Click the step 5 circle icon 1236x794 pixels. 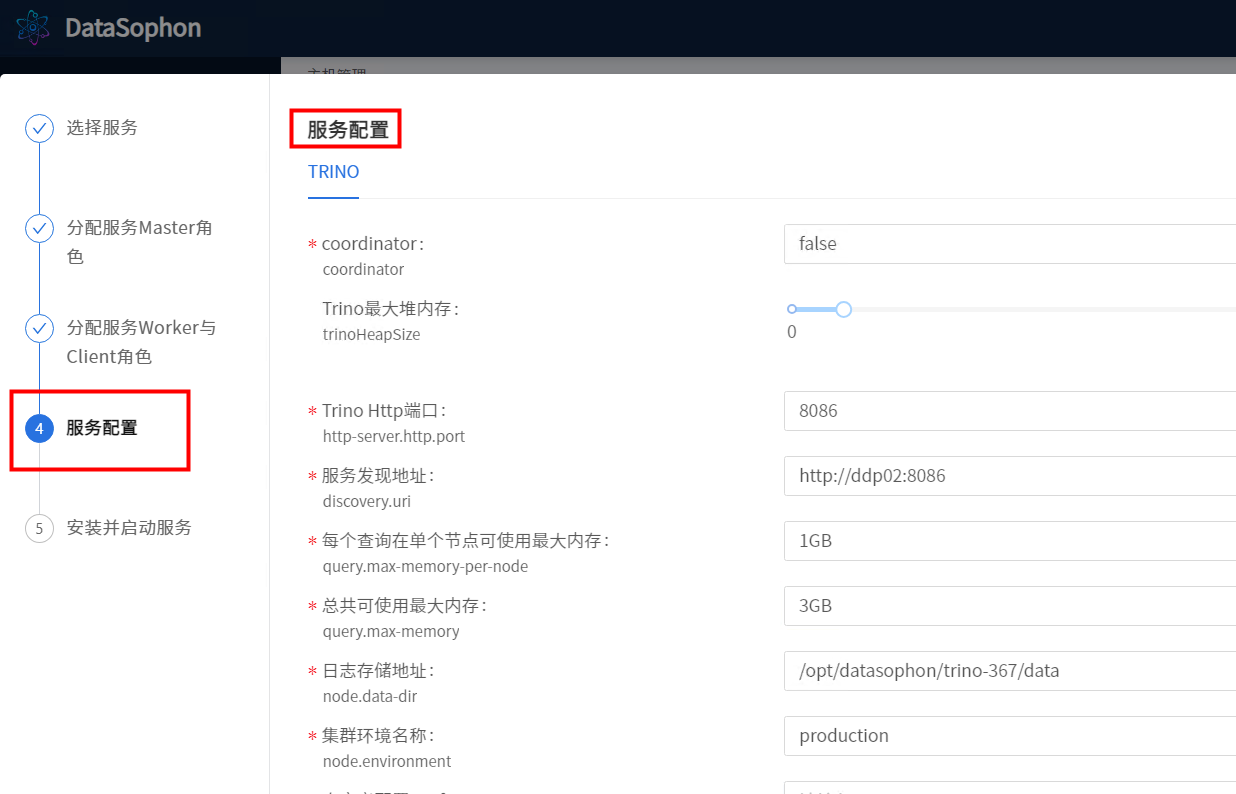click(x=39, y=528)
